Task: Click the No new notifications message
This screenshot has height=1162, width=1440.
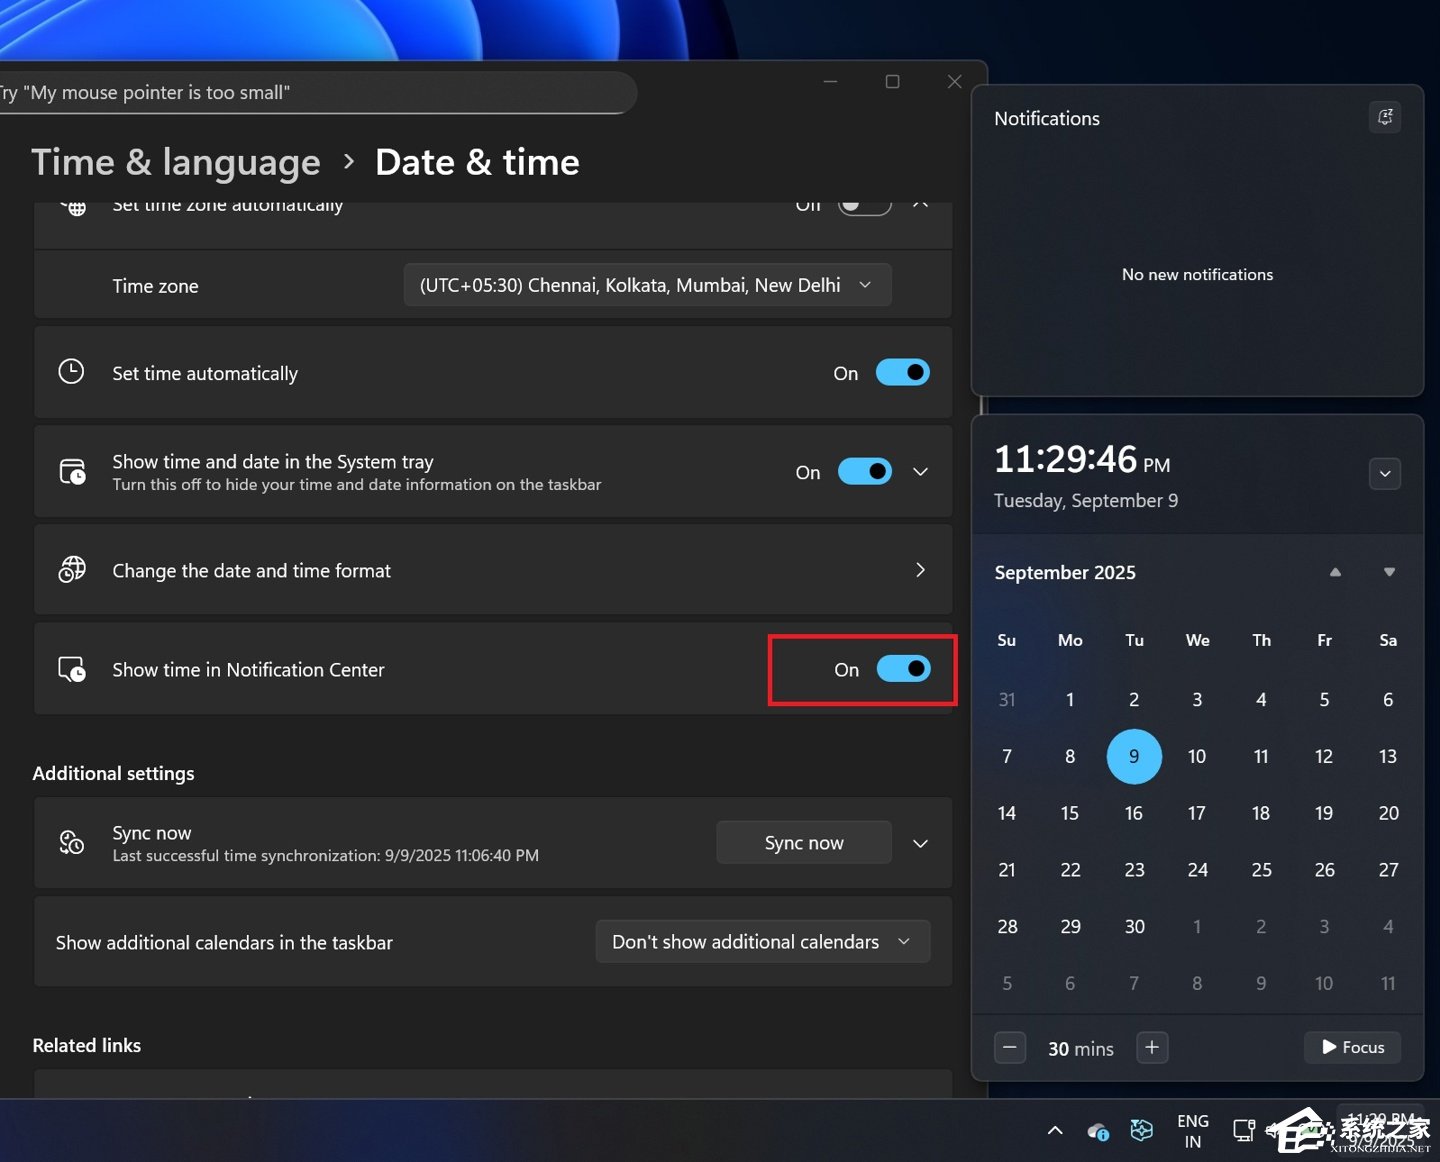Action: pos(1197,274)
